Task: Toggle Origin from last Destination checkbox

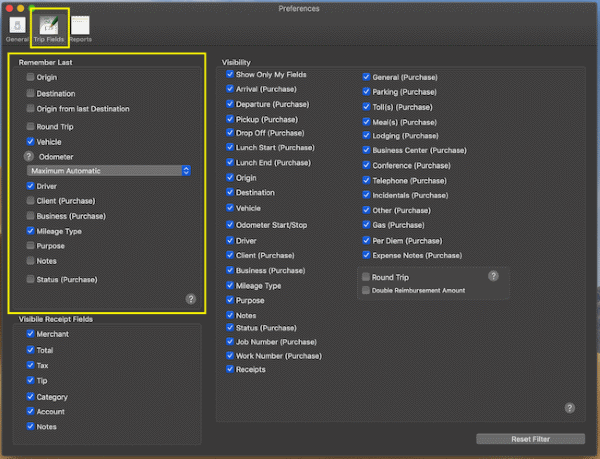Action: tap(30, 109)
